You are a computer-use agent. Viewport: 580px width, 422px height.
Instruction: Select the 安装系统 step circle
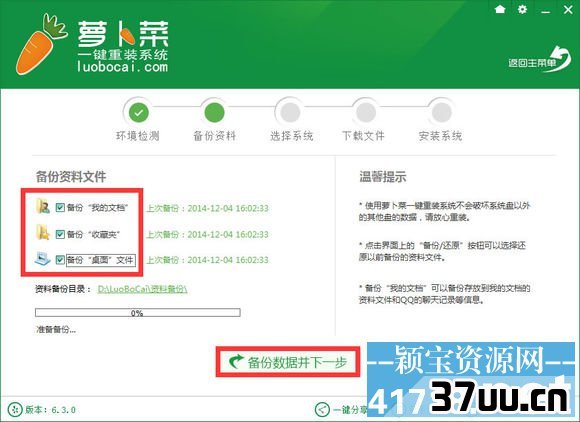(x=442, y=112)
